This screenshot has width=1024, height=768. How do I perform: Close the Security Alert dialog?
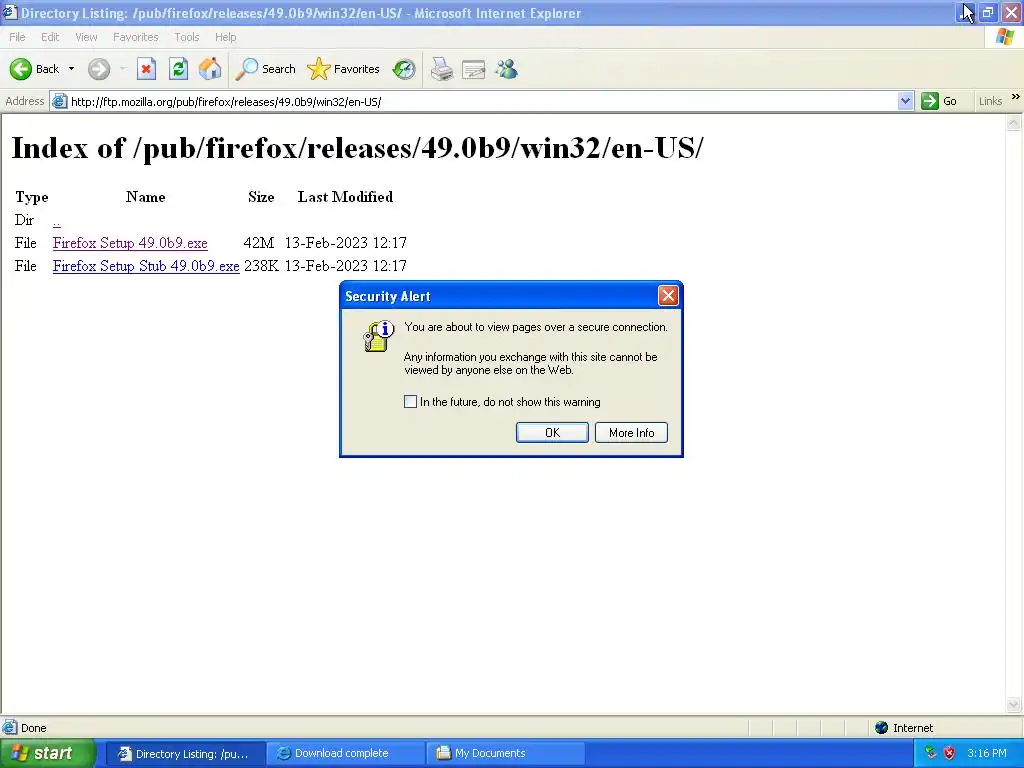tap(668, 296)
